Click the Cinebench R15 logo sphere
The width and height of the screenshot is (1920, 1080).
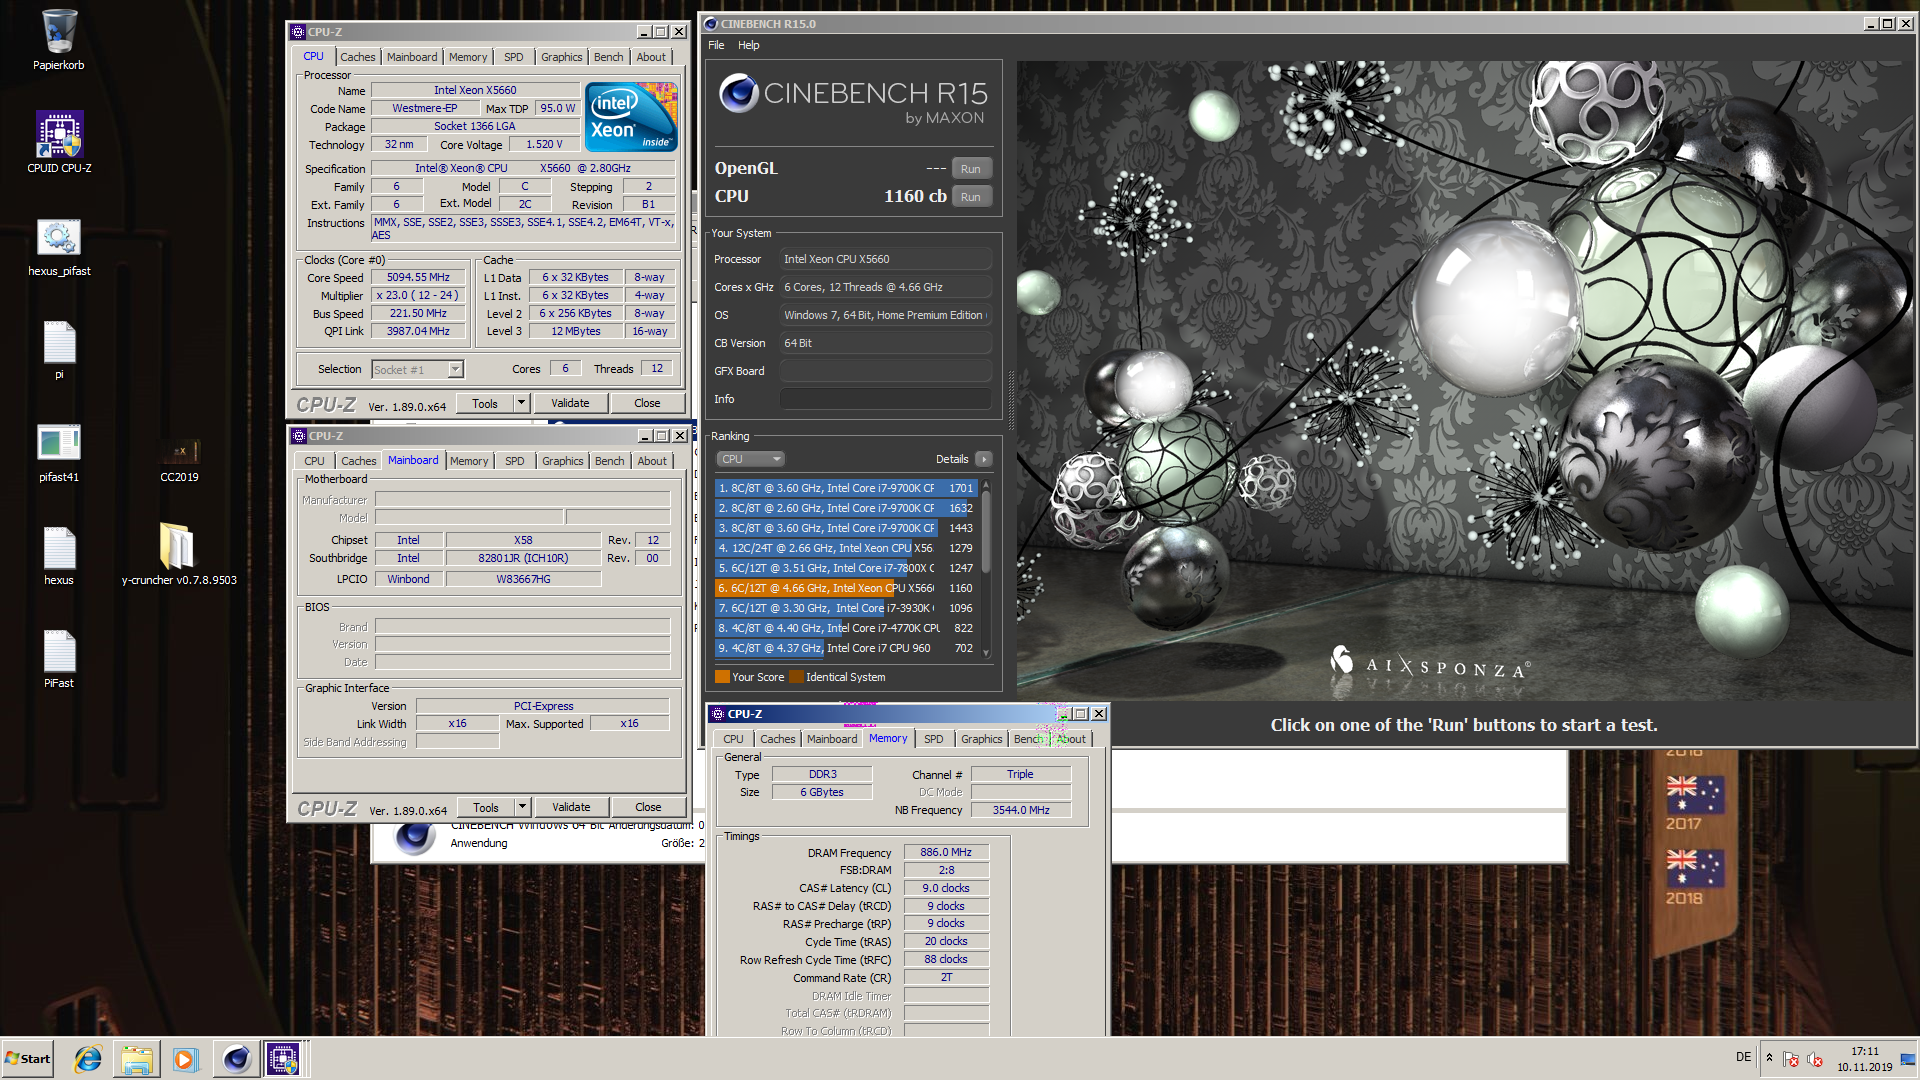point(739,93)
